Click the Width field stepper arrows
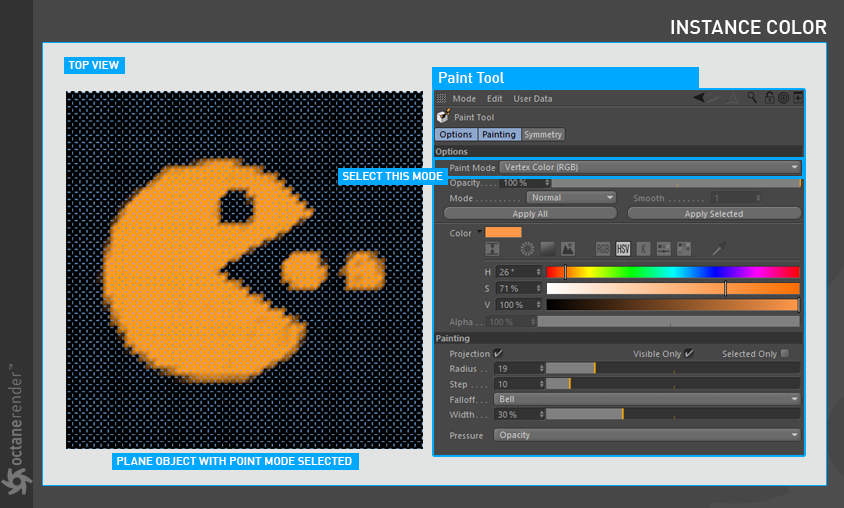The image size is (844, 508). click(x=542, y=414)
